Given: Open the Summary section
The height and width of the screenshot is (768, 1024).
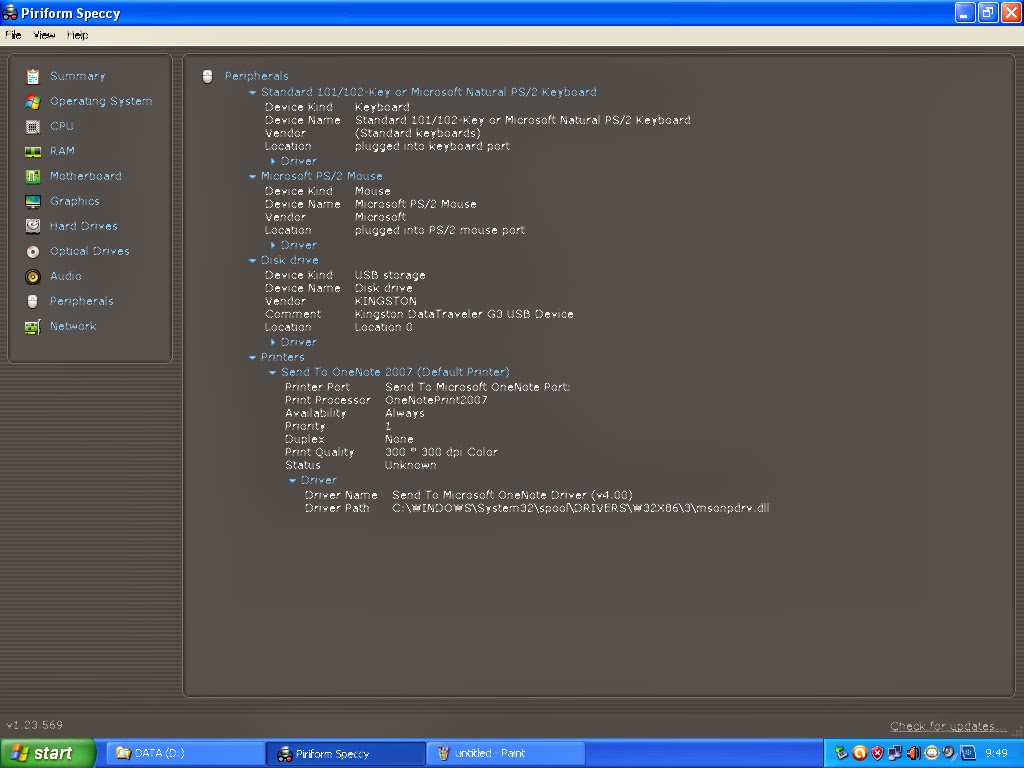Looking at the screenshot, I should (77, 76).
